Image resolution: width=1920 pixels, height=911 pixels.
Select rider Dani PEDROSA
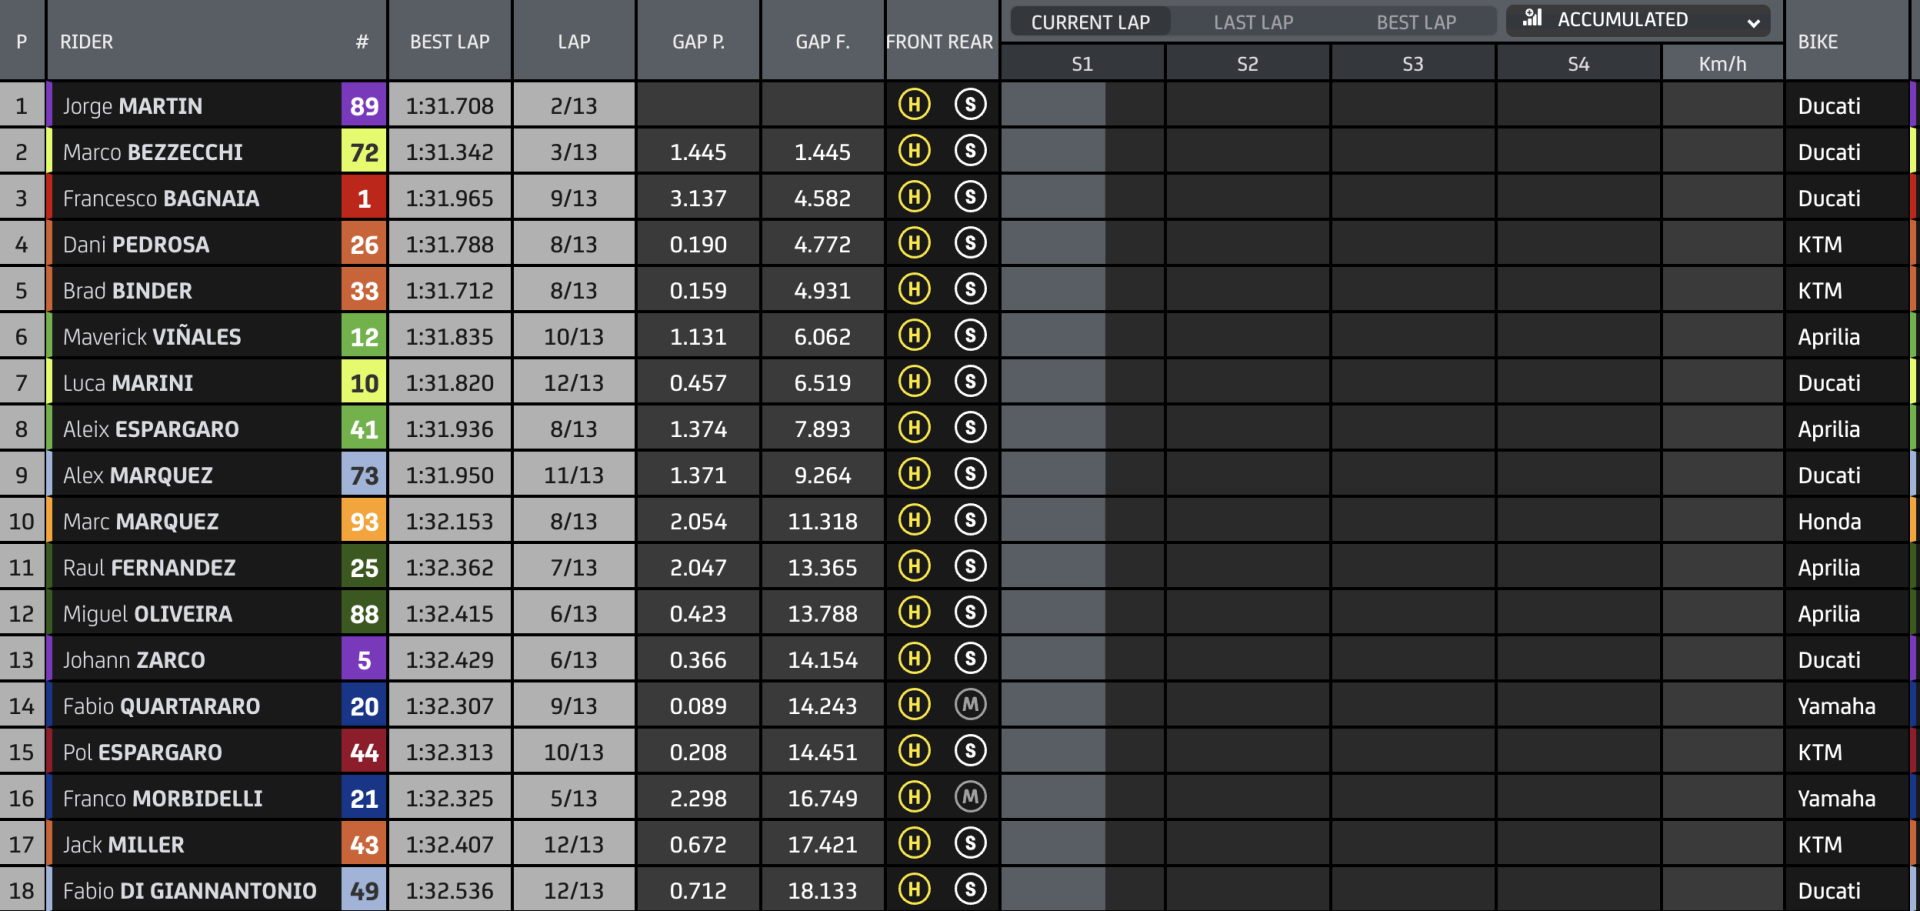point(136,244)
